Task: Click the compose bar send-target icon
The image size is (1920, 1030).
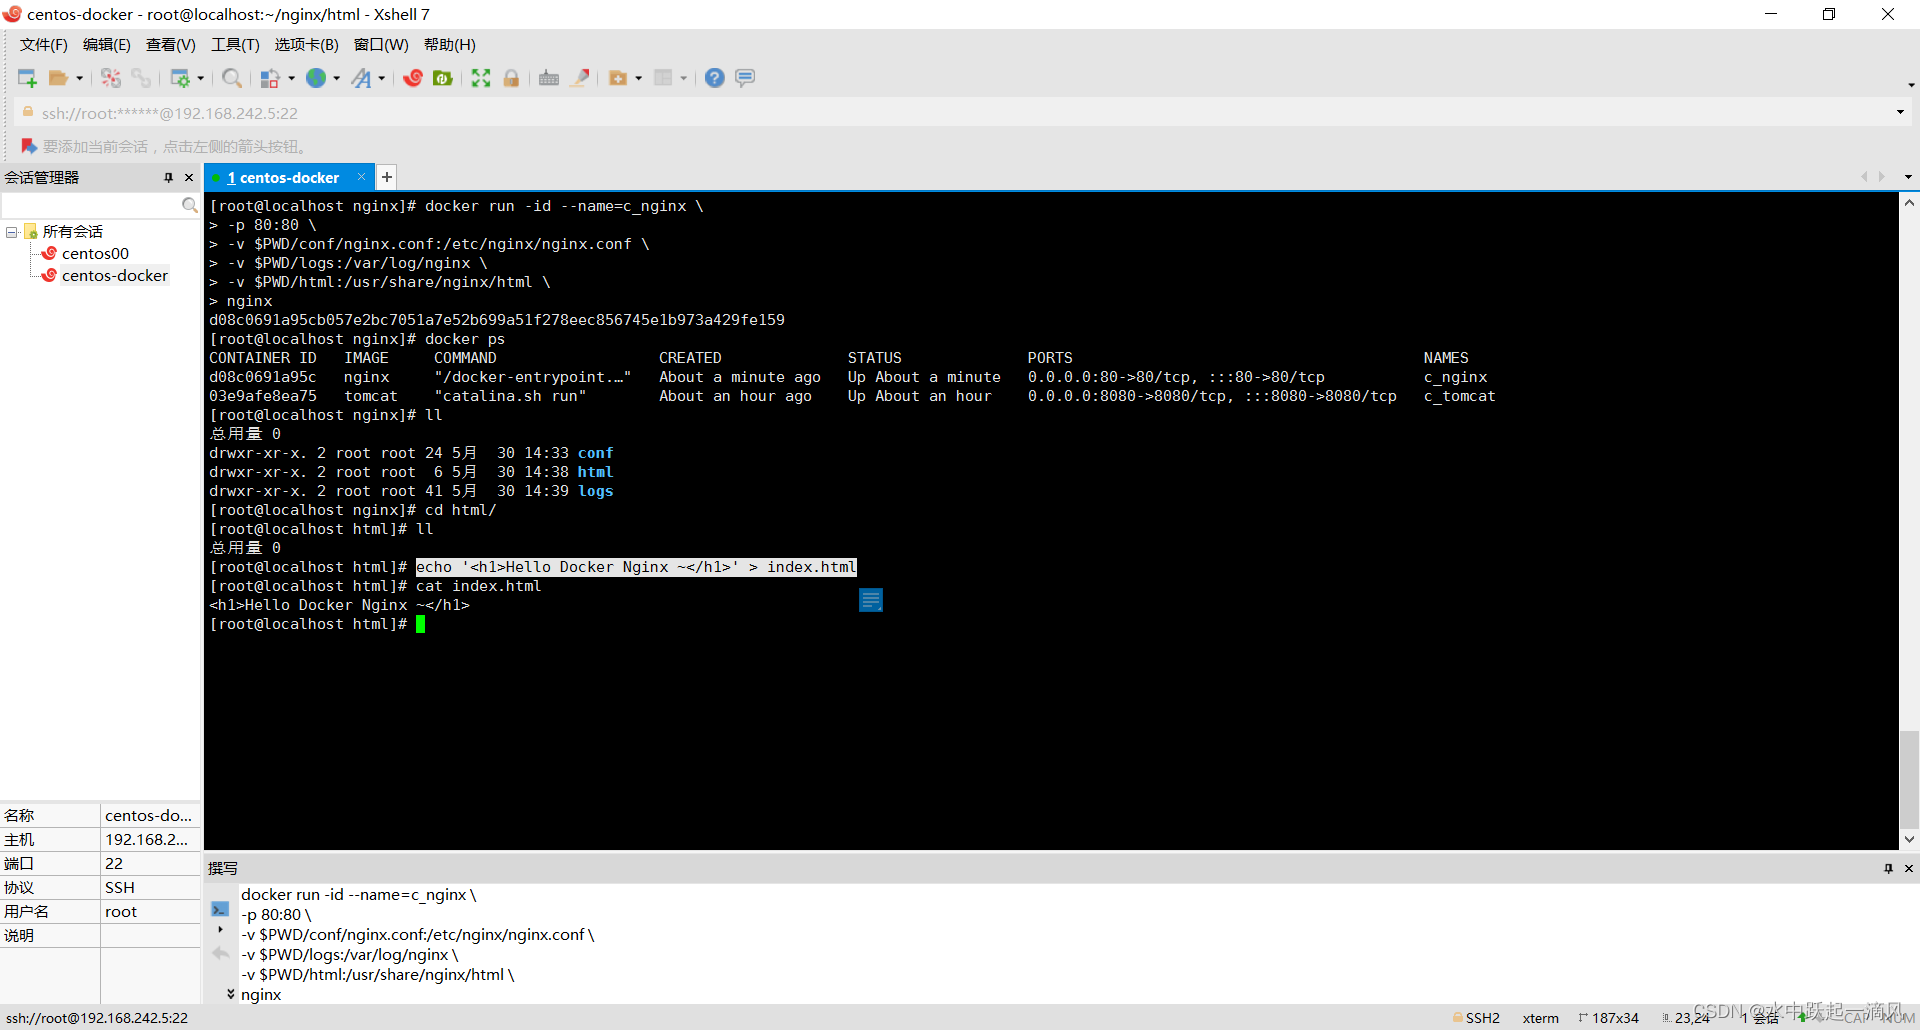Action: tap(220, 909)
